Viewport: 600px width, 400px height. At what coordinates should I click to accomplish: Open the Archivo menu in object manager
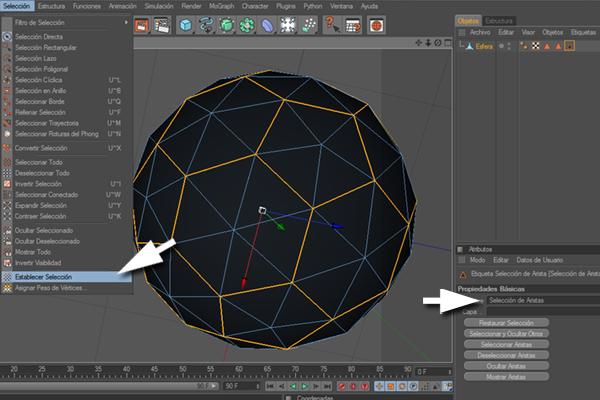click(x=480, y=33)
